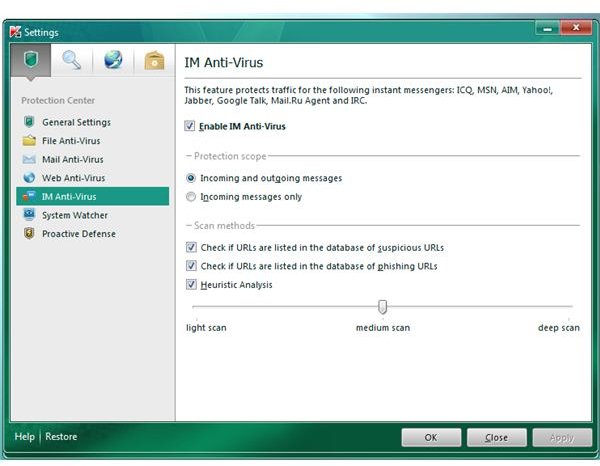Click the Protection Center heading
This screenshot has width=600, height=466.
pyautogui.click(x=58, y=101)
